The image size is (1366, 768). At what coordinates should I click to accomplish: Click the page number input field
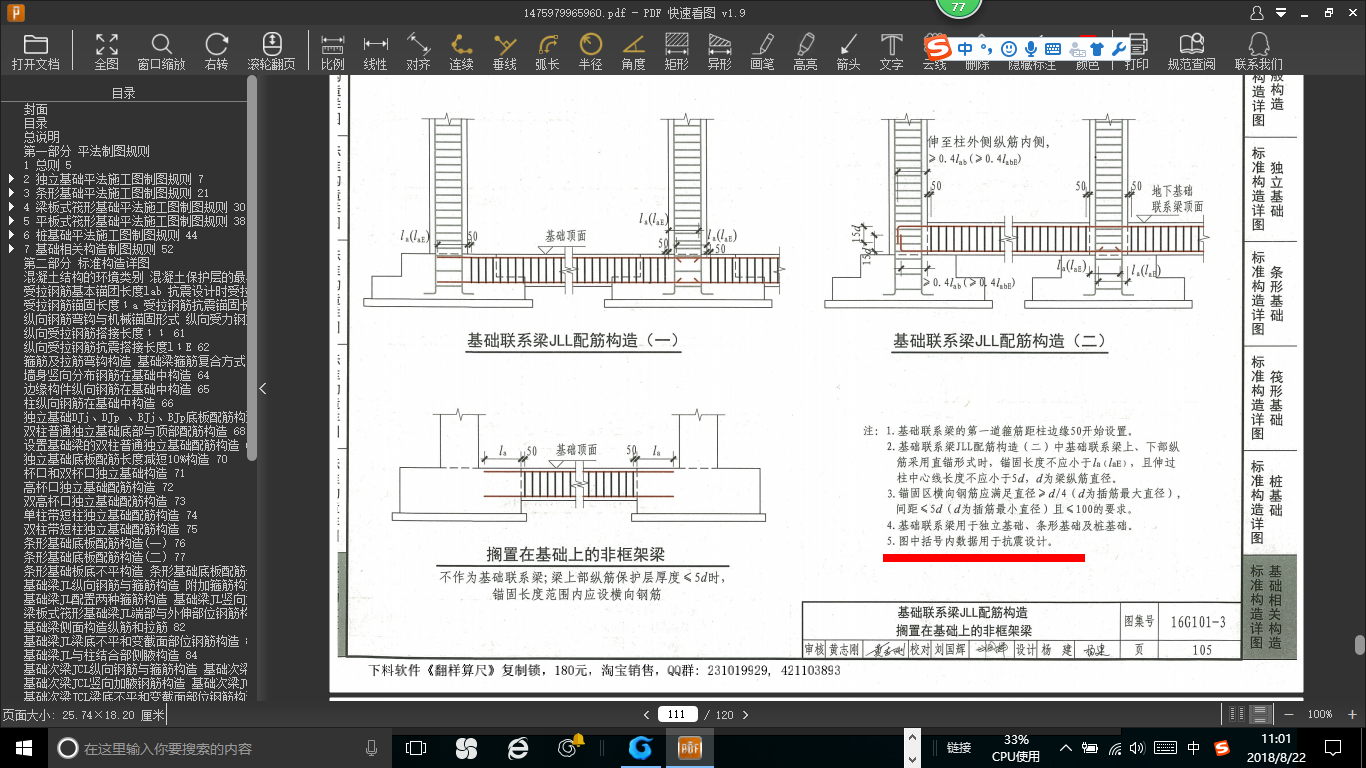[x=677, y=714]
